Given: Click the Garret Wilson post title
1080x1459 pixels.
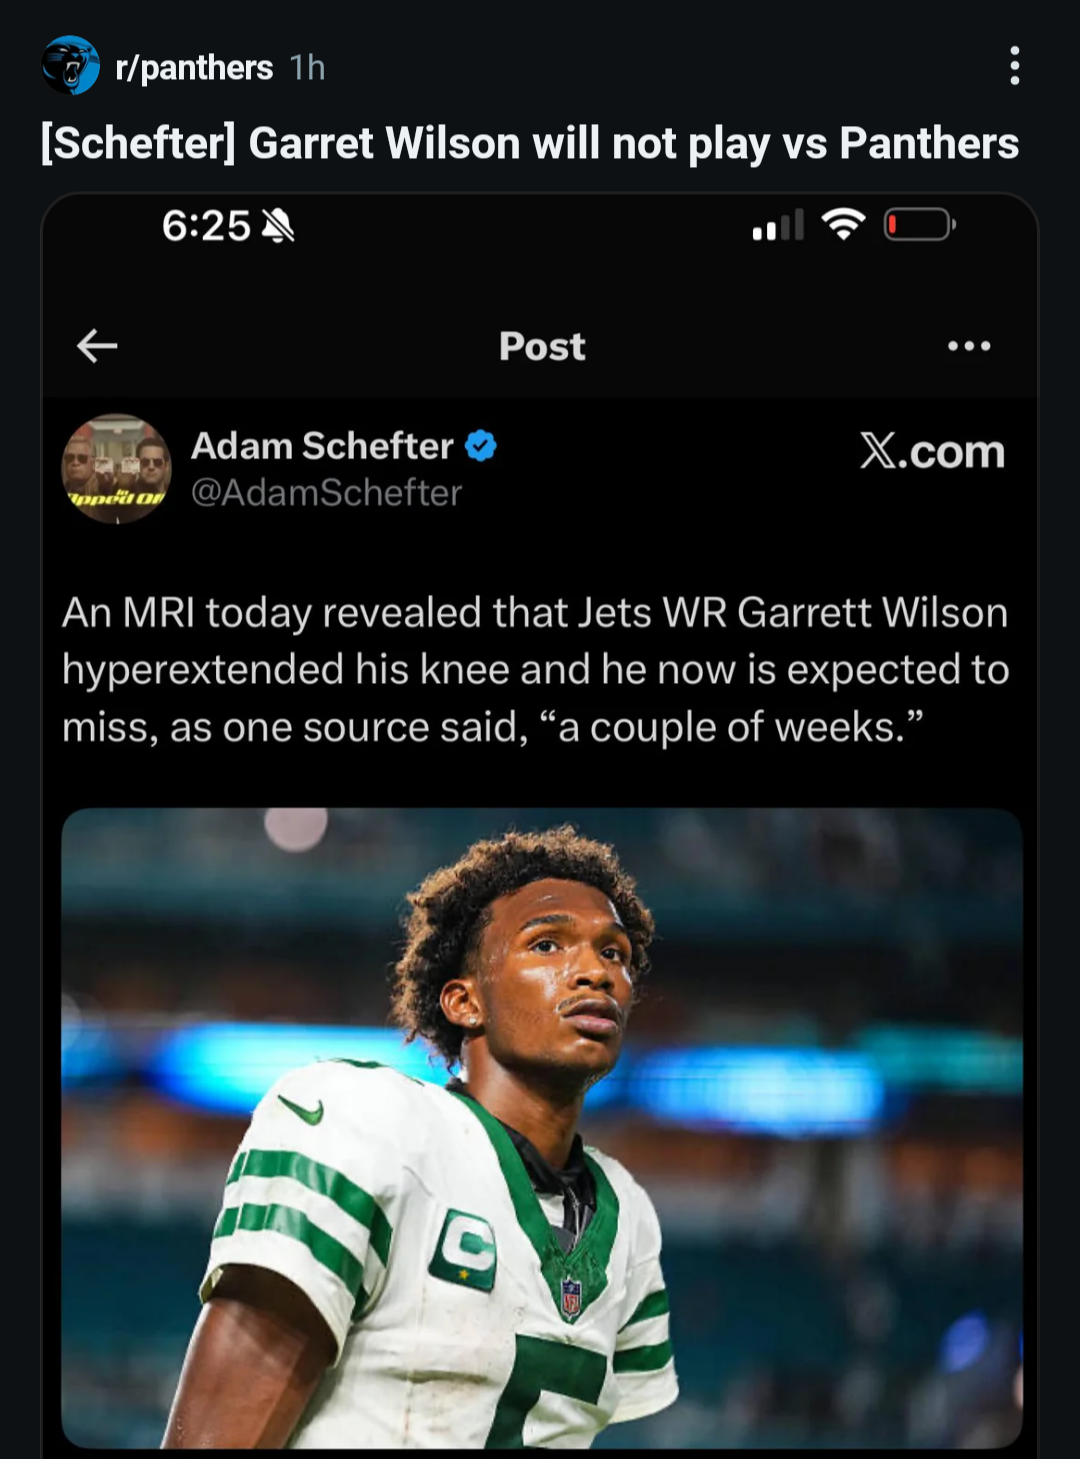Looking at the screenshot, I should pyautogui.click(x=529, y=143).
